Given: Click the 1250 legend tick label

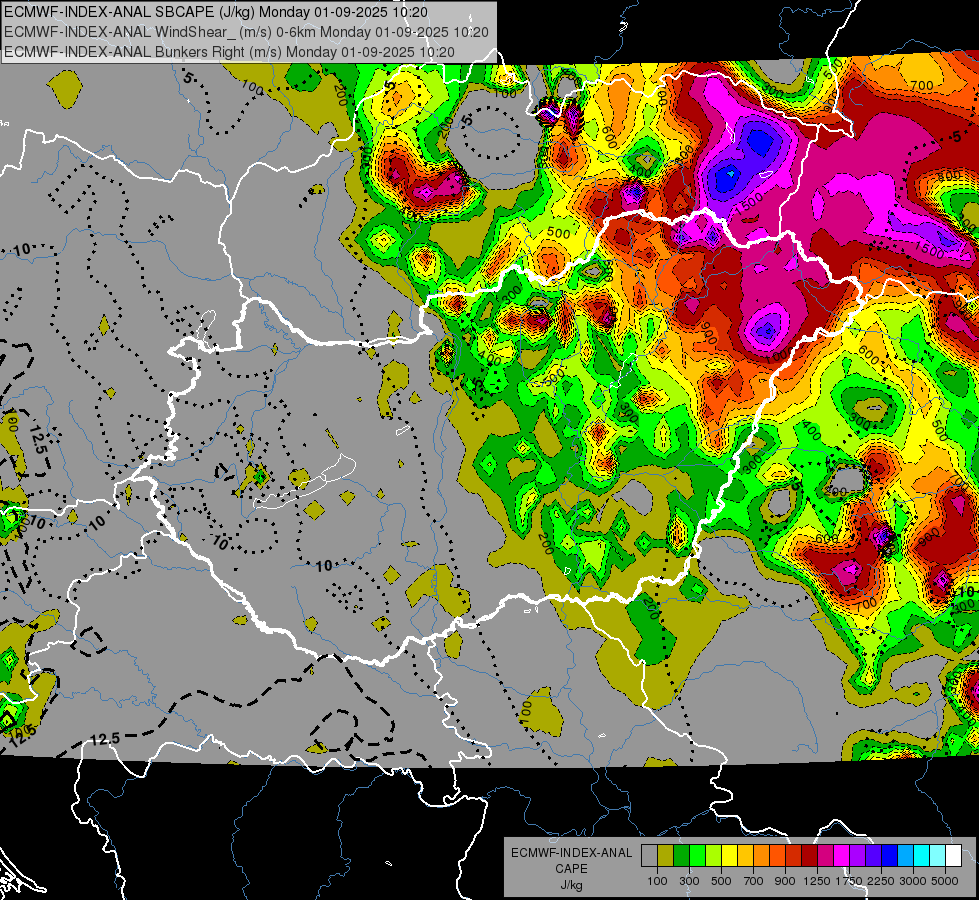Looking at the screenshot, I should (817, 881).
